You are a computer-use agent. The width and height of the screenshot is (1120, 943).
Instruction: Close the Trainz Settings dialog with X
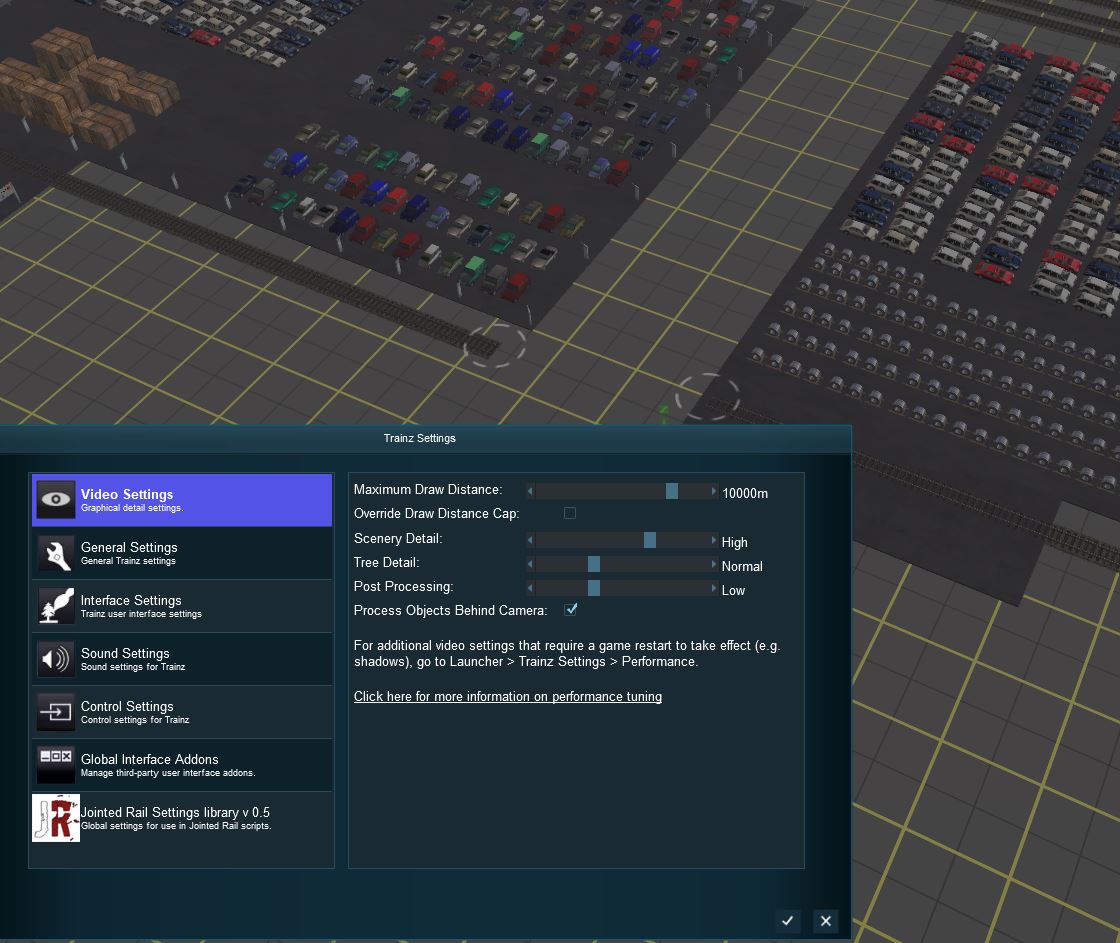click(x=825, y=921)
